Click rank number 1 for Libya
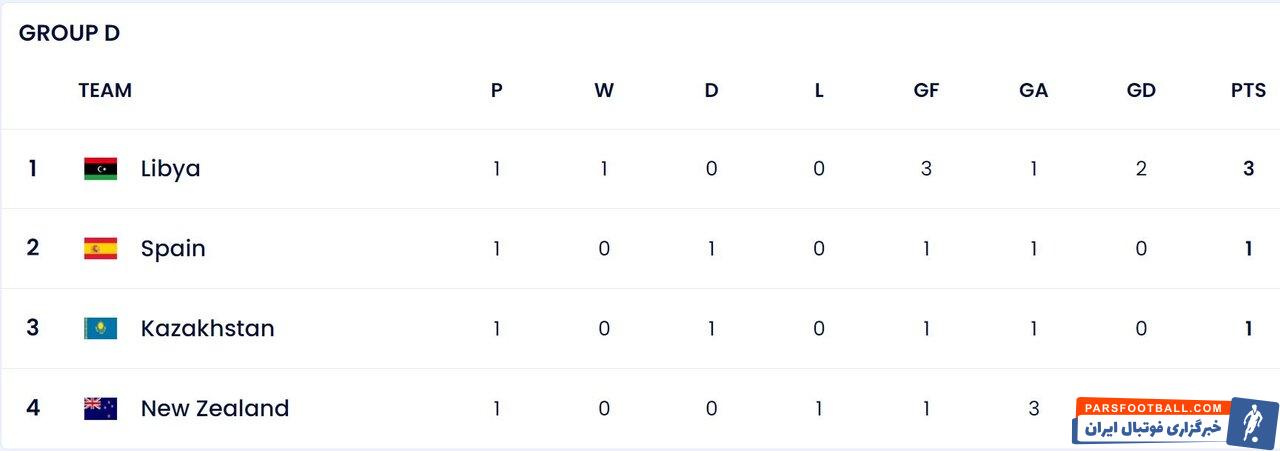The image size is (1280, 451). click(33, 169)
